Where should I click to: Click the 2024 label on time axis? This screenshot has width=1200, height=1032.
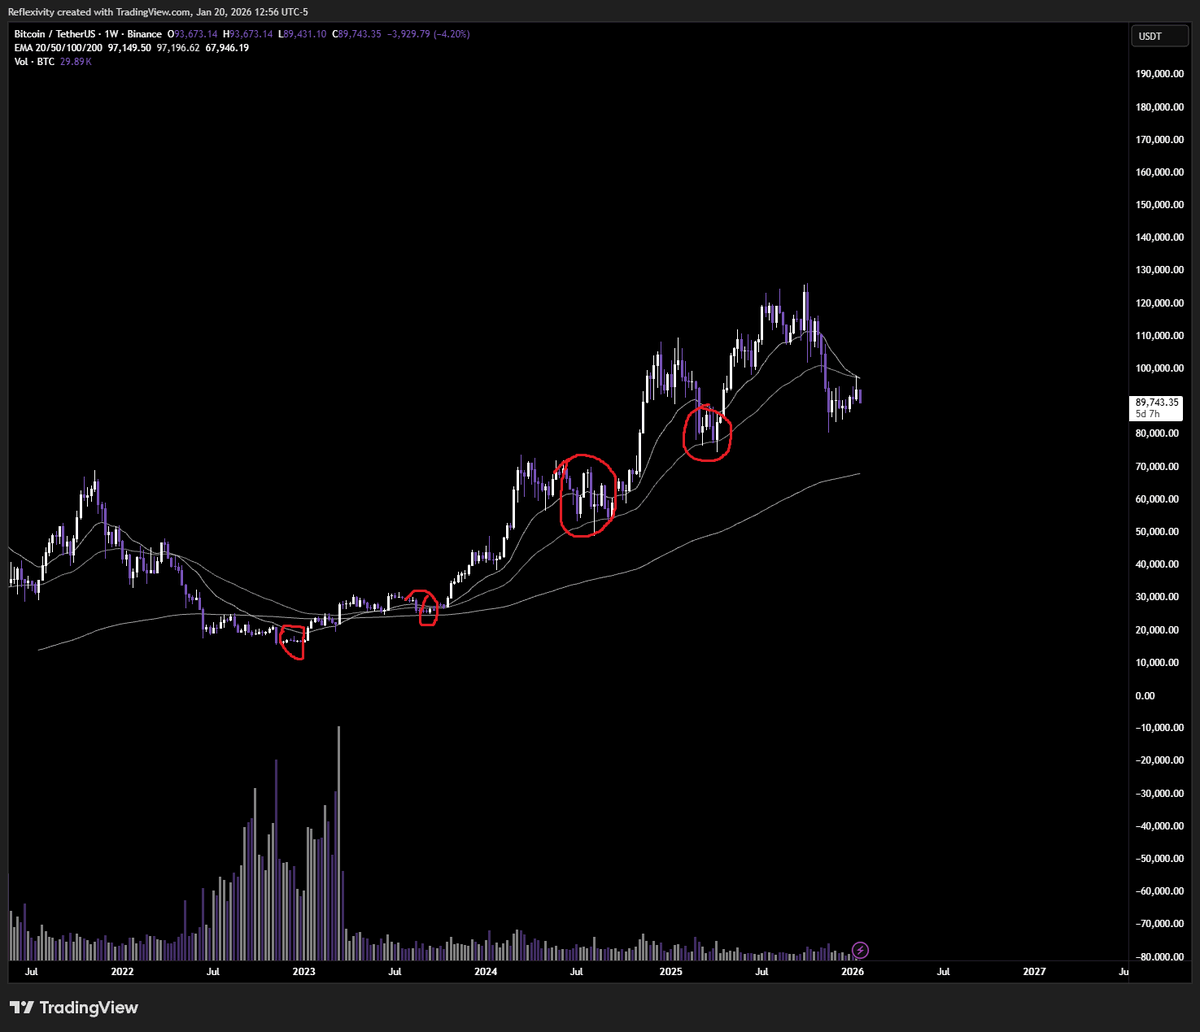[x=487, y=971]
